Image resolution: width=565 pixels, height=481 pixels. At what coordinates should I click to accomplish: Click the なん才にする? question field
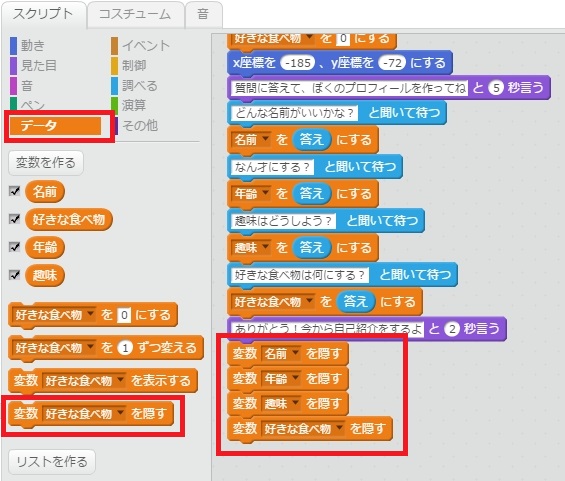(x=272, y=167)
